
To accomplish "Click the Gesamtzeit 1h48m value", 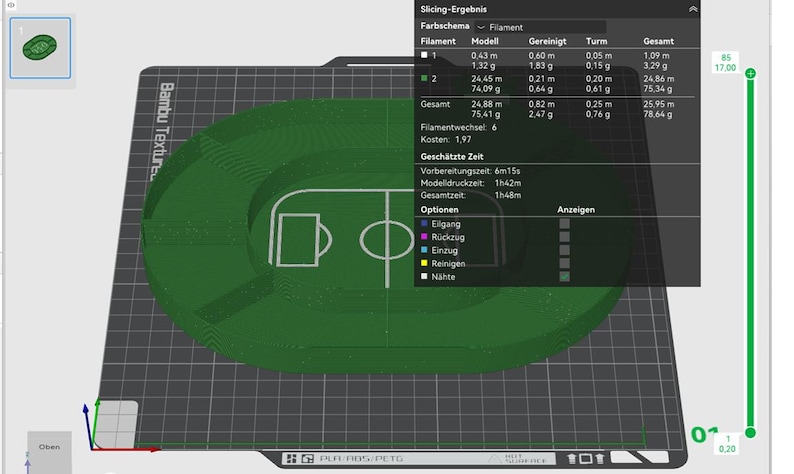I will tap(508, 195).
